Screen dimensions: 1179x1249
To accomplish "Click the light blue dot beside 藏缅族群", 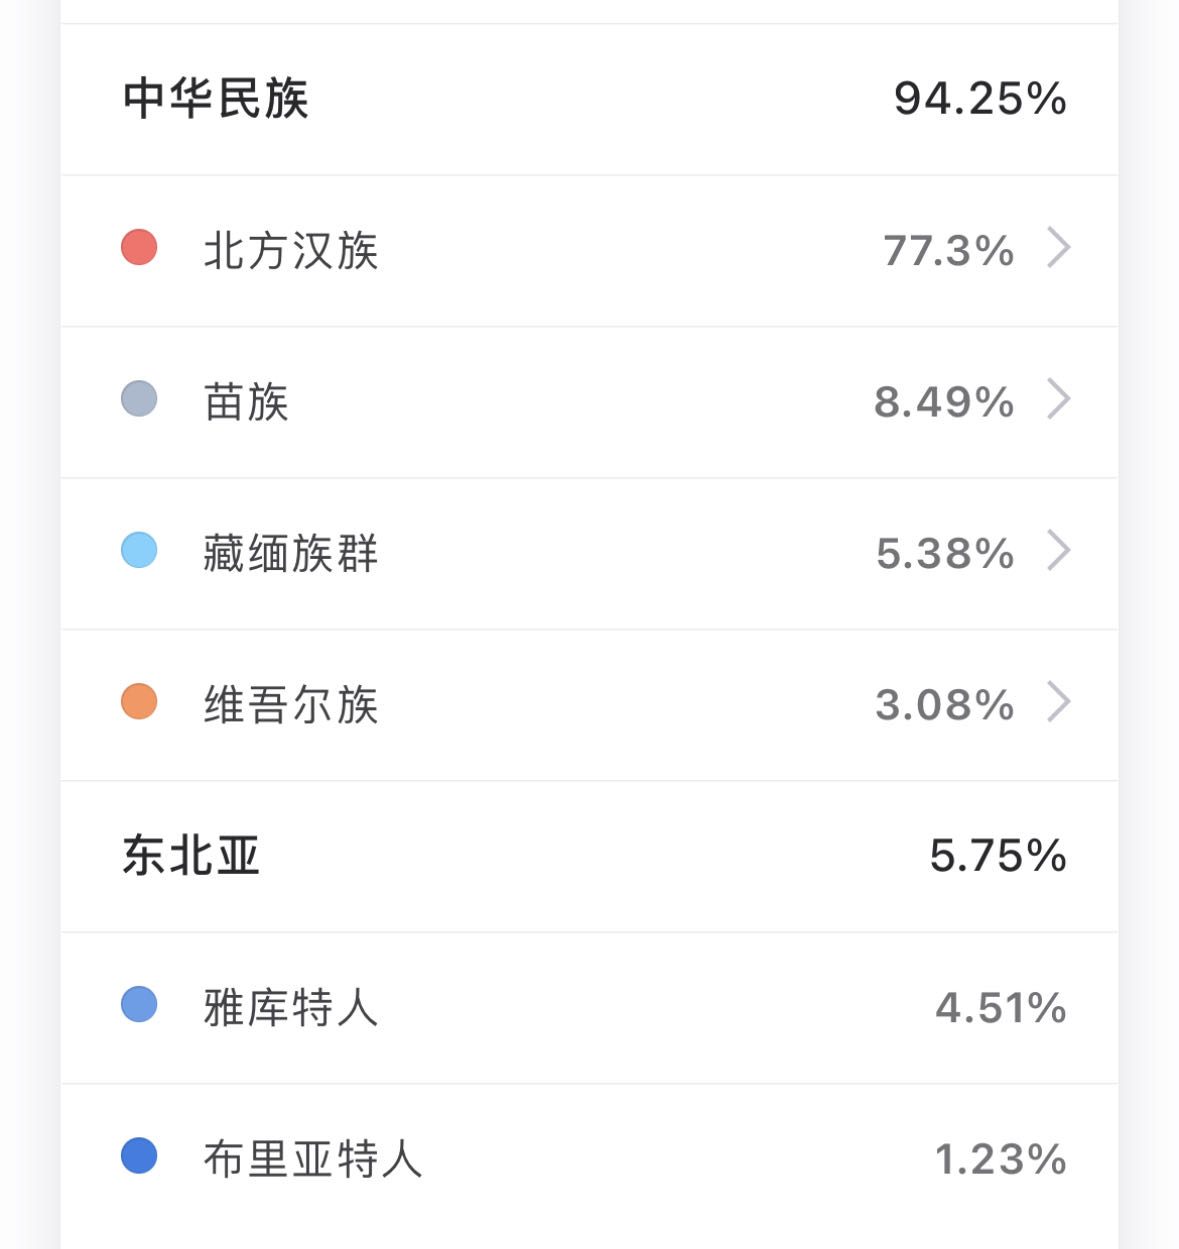I will click(x=139, y=550).
